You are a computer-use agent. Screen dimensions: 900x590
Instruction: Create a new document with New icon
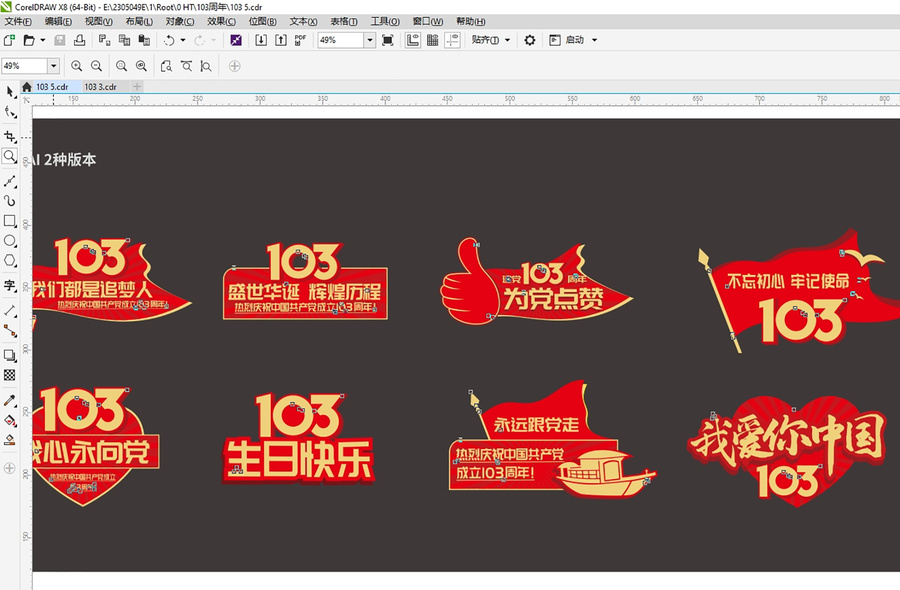coord(9,40)
